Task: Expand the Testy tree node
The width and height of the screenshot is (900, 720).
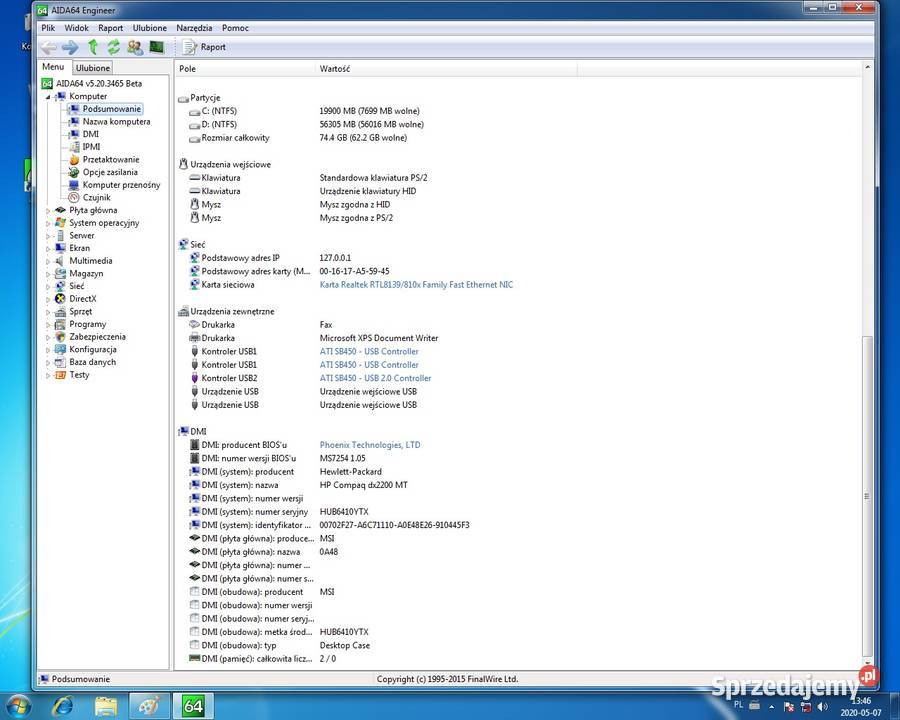Action: [48, 376]
